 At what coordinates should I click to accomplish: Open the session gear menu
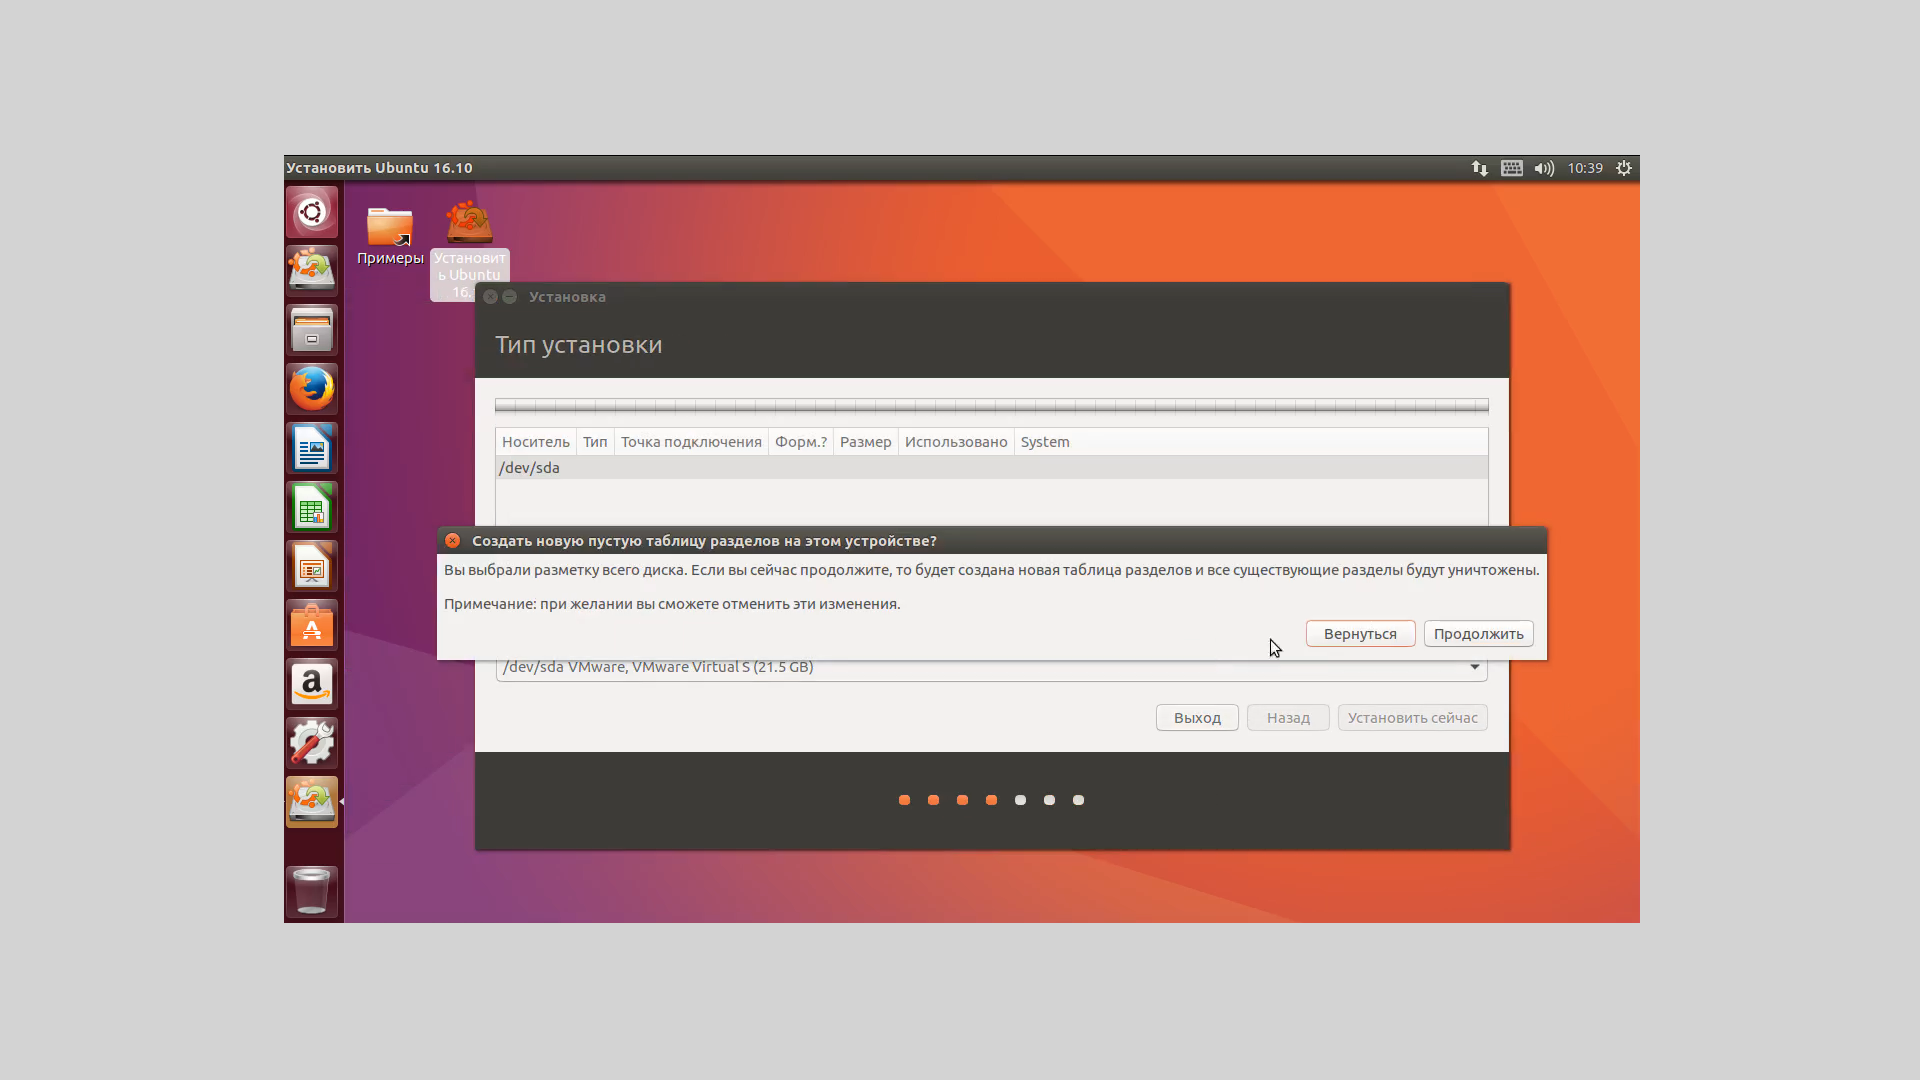(x=1624, y=168)
